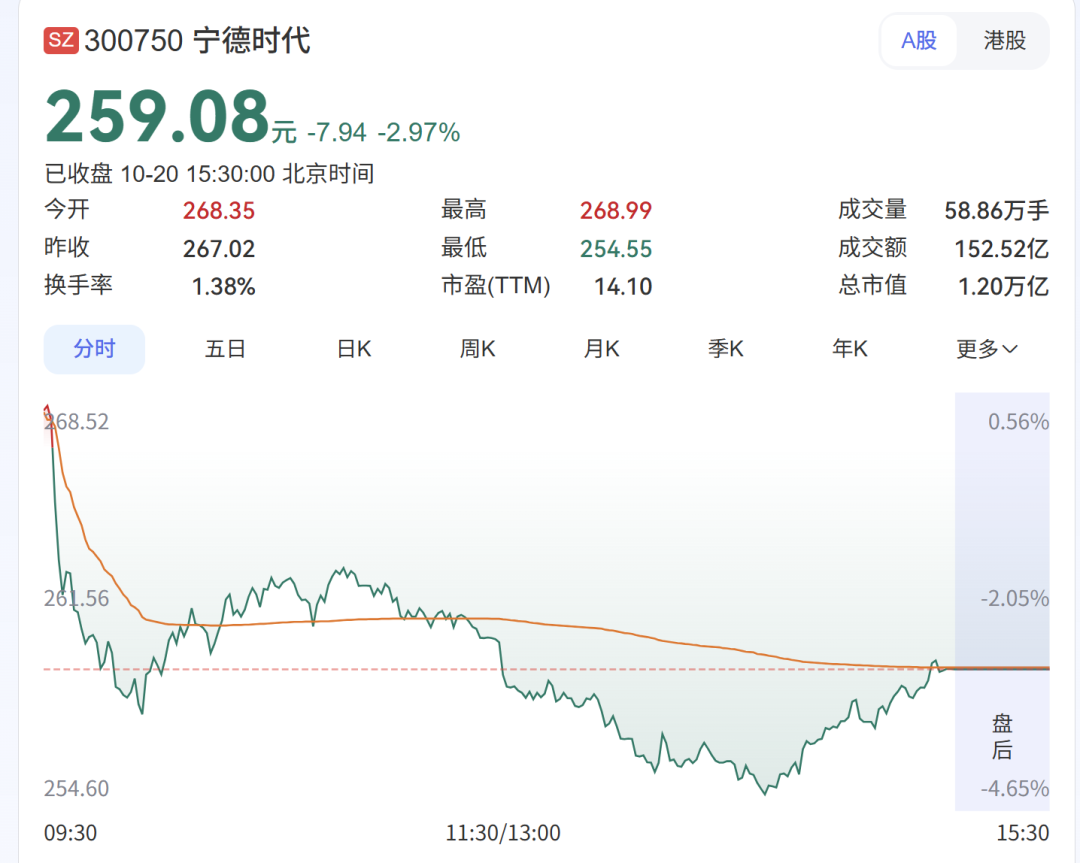Image resolution: width=1080 pixels, height=863 pixels.
Task: Click the current price 259.08
Action: pyautogui.click(x=157, y=116)
